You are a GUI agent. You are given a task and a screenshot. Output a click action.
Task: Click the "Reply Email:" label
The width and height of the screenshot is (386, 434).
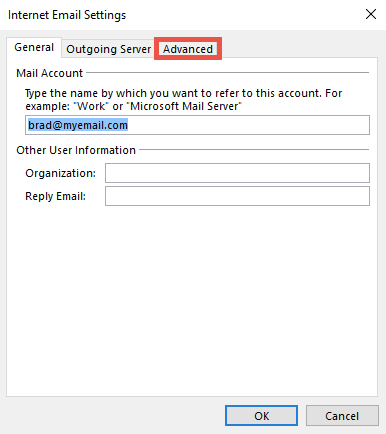[55, 196]
